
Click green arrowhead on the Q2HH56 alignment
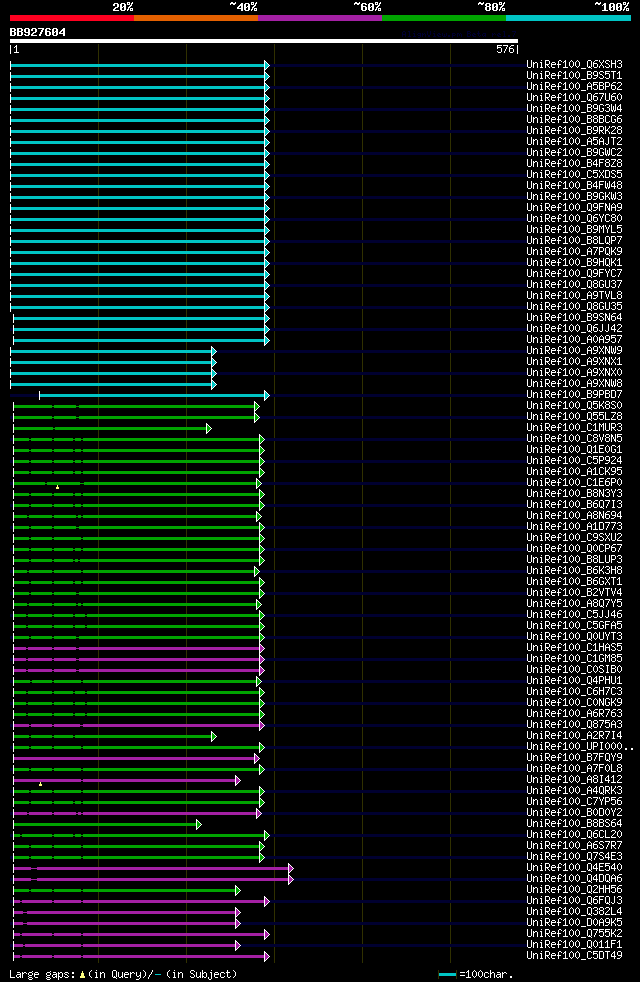click(237, 890)
